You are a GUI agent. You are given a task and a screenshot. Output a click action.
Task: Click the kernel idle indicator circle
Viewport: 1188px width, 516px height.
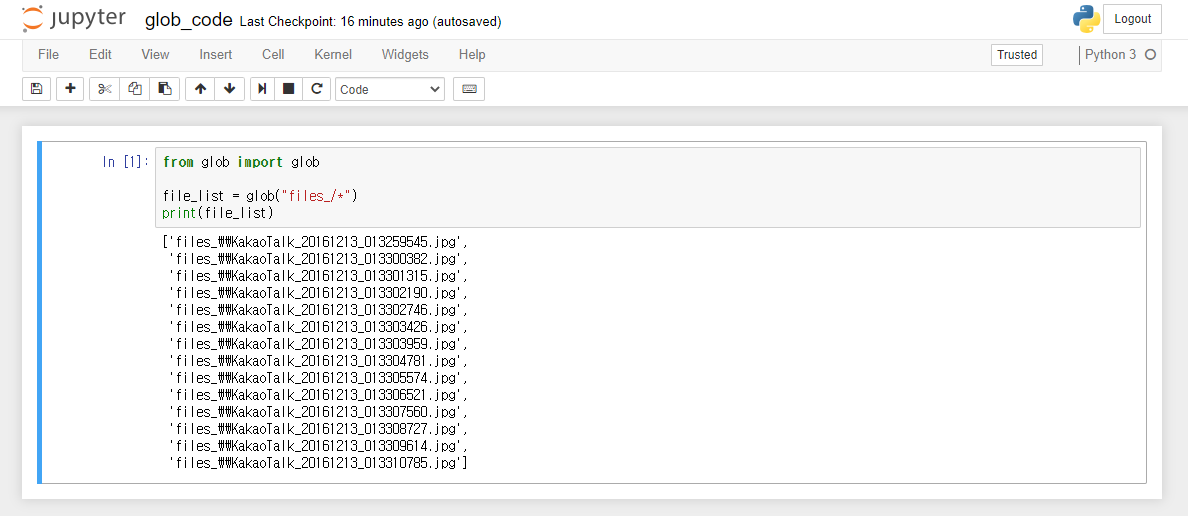[x=1150, y=55]
